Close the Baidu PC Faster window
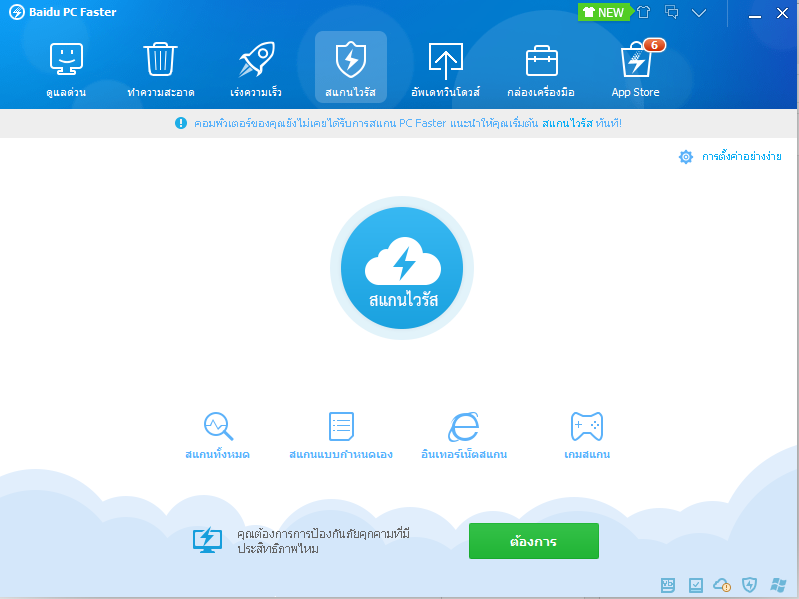The width and height of the screenshot is (799, 599). pyautogui.click(x=782, y=13)
